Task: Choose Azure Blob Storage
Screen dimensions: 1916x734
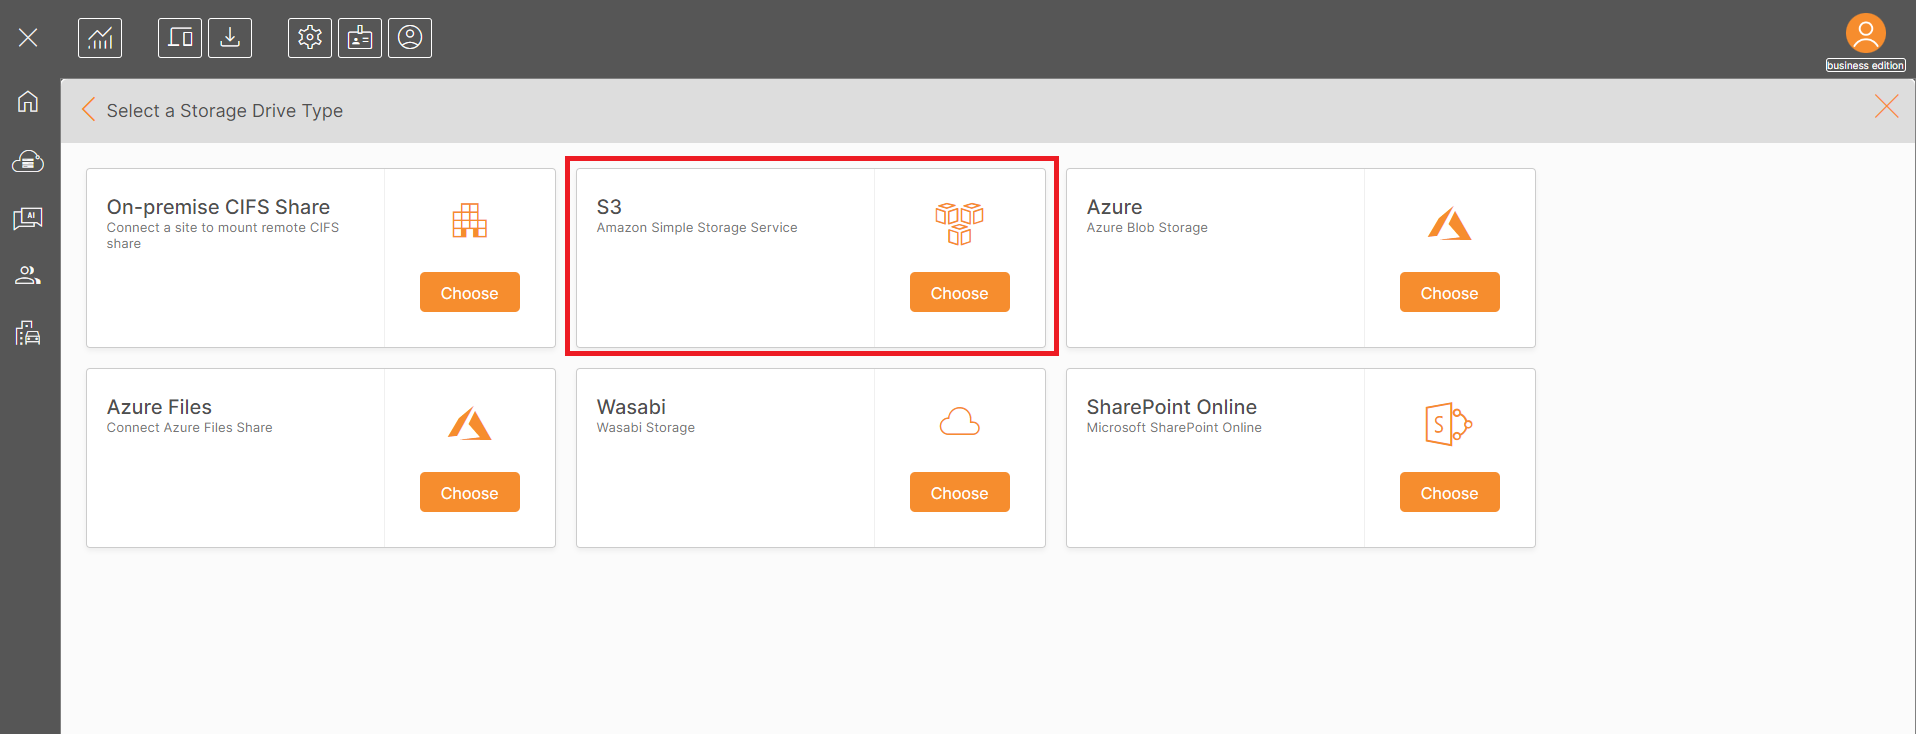Action: 1450,292
